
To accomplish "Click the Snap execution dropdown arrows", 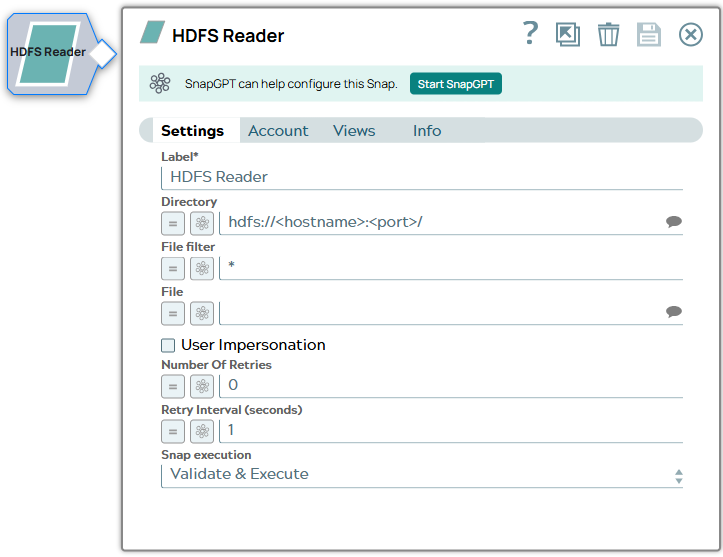I will (678, 476).
